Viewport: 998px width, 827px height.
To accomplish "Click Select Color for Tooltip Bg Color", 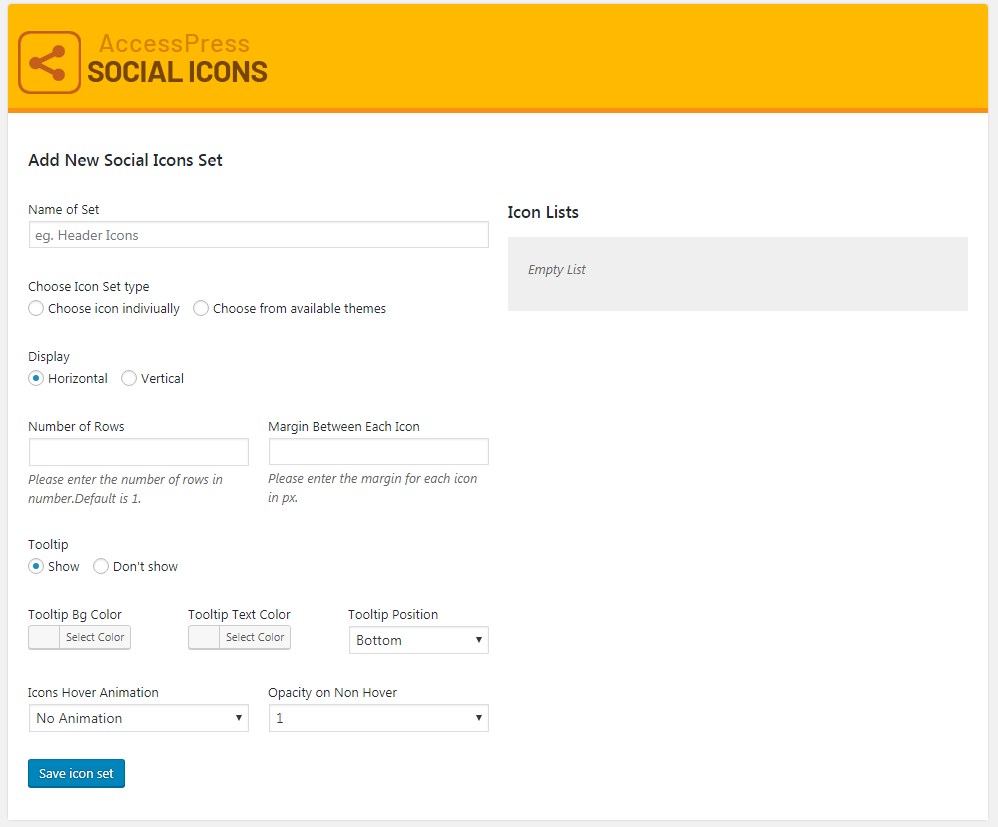I will tap(95, 637).
